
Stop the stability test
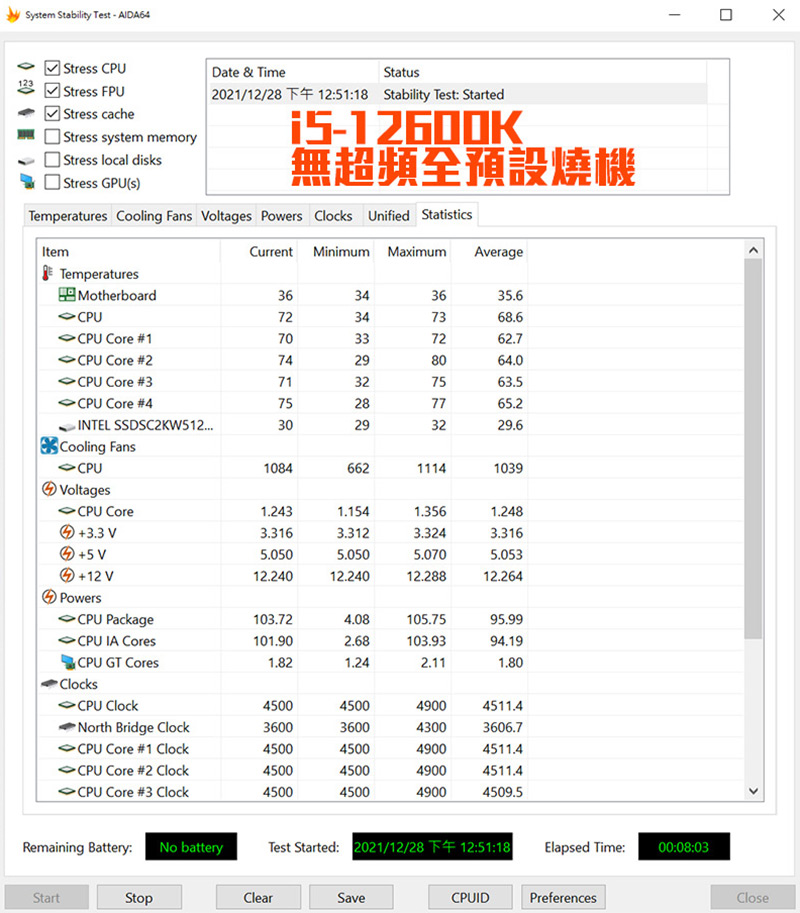coord(139,897)
